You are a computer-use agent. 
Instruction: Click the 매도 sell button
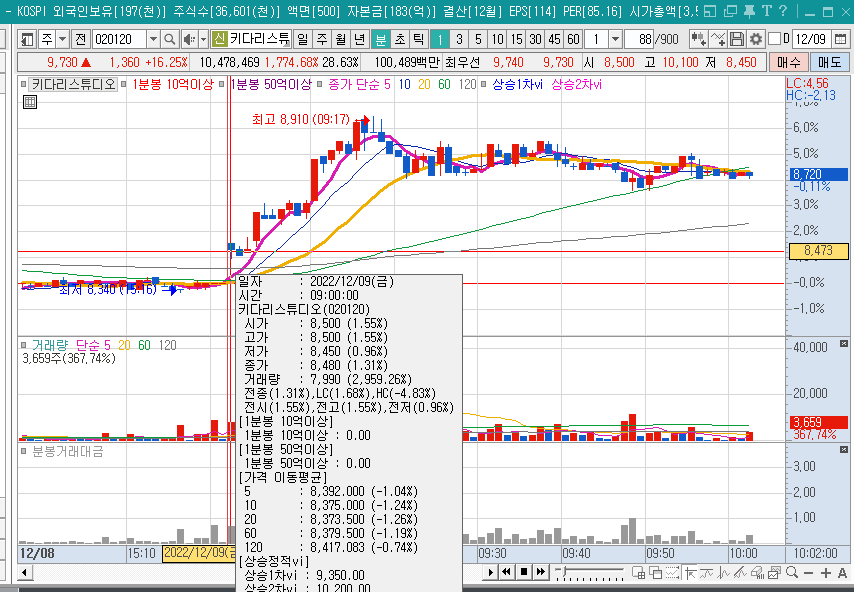pyautogui.click(x=829, y=62)
